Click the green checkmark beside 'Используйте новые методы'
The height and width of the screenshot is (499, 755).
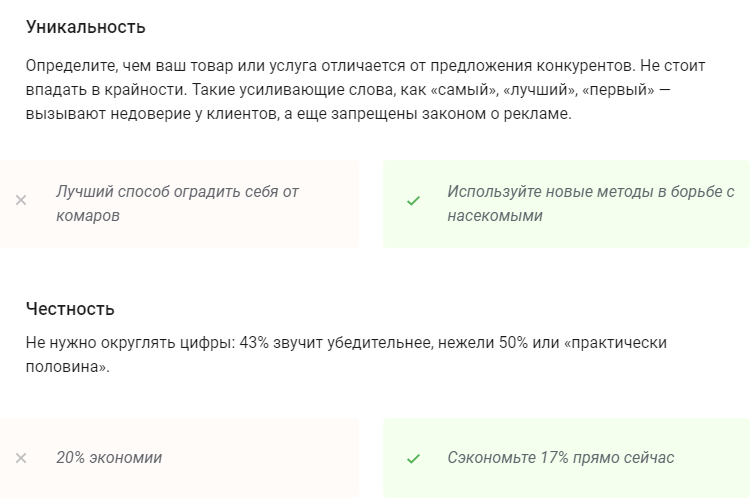click(413, 200)
